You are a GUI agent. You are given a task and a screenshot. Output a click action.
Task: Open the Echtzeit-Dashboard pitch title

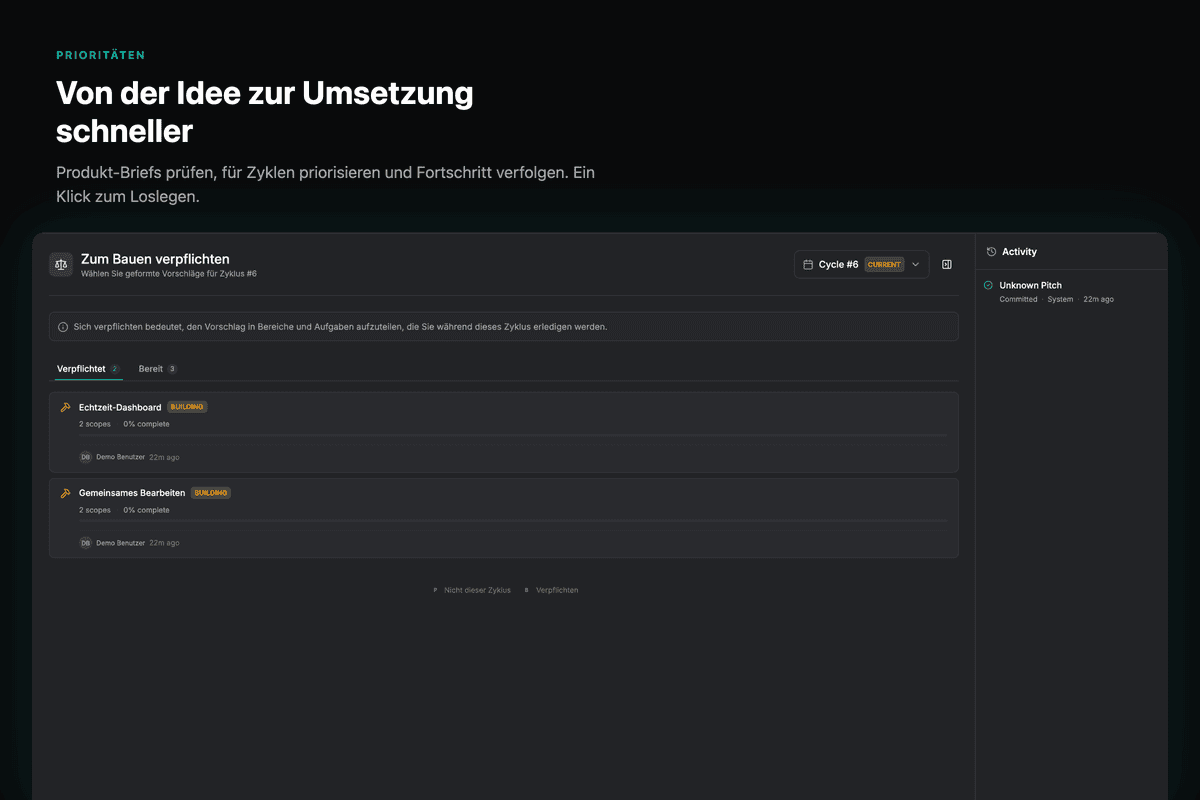[x=120, y=407]
